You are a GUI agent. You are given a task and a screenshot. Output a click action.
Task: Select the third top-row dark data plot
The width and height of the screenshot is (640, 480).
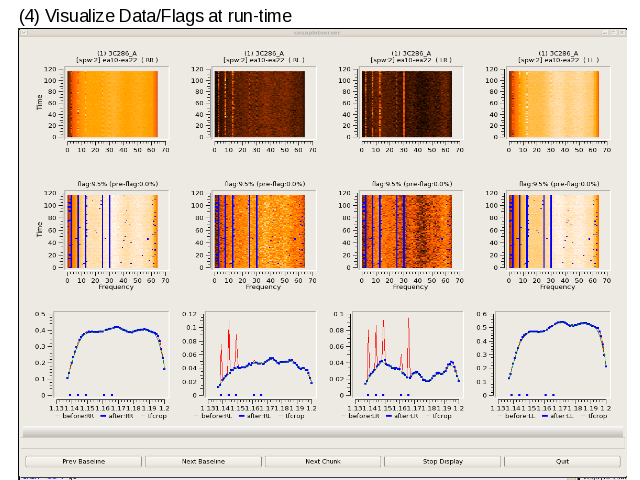tap(407, 104)
